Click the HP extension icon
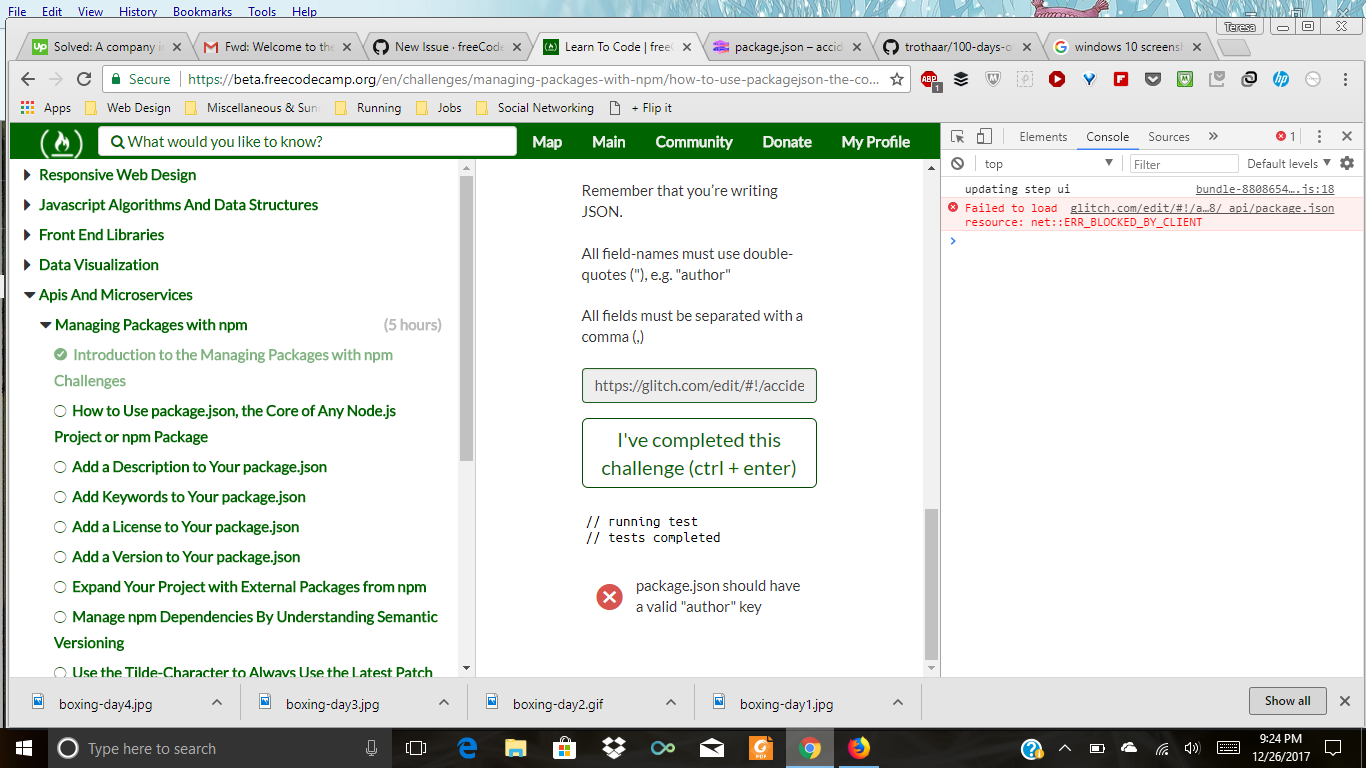 coord(1281,79)
